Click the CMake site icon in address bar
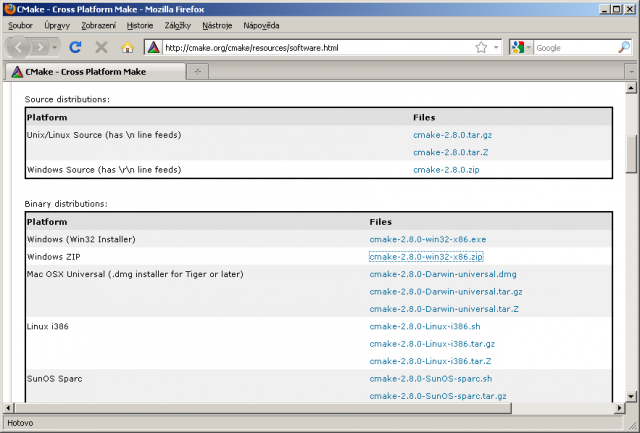This screenshot has height=433, width=640. point(153,47)
